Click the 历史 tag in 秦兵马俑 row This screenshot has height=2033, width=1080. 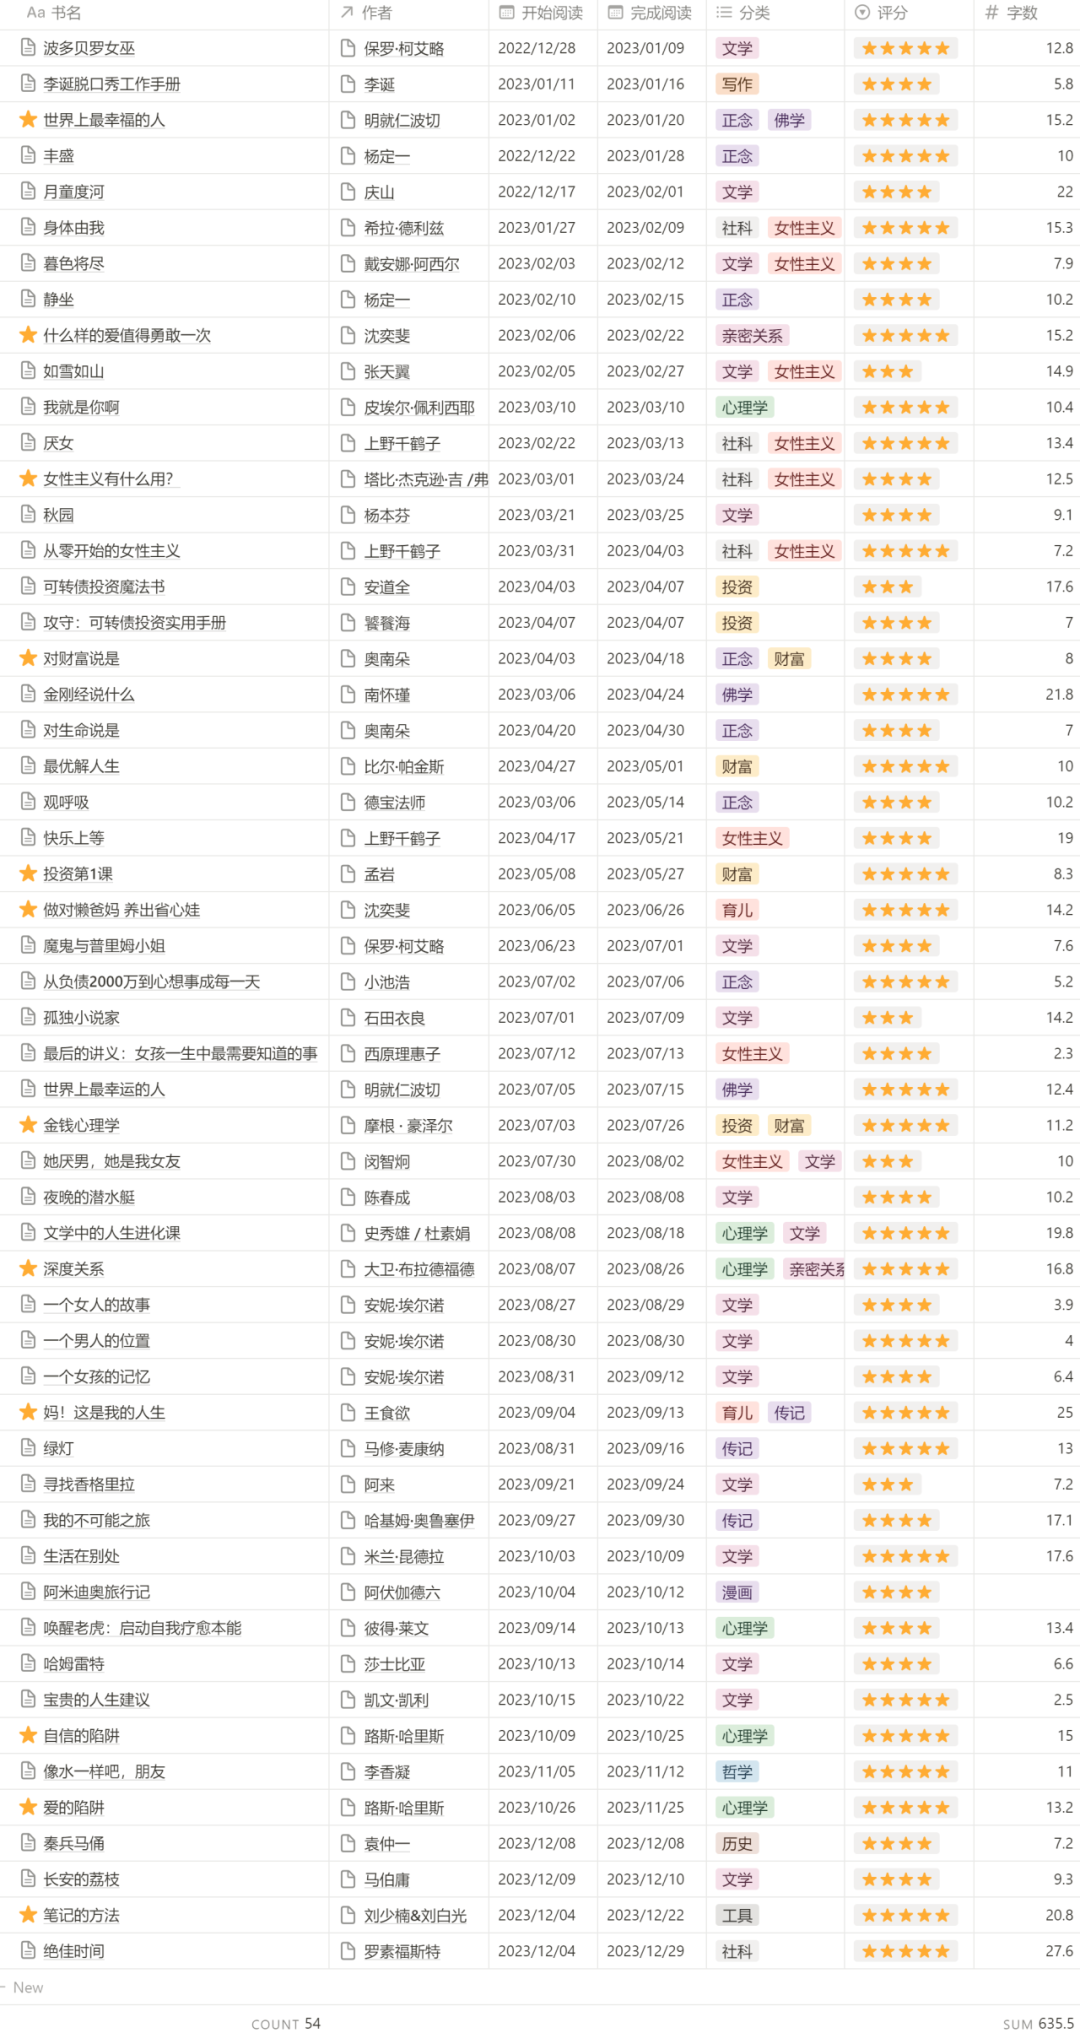[x=738, y=1843]
